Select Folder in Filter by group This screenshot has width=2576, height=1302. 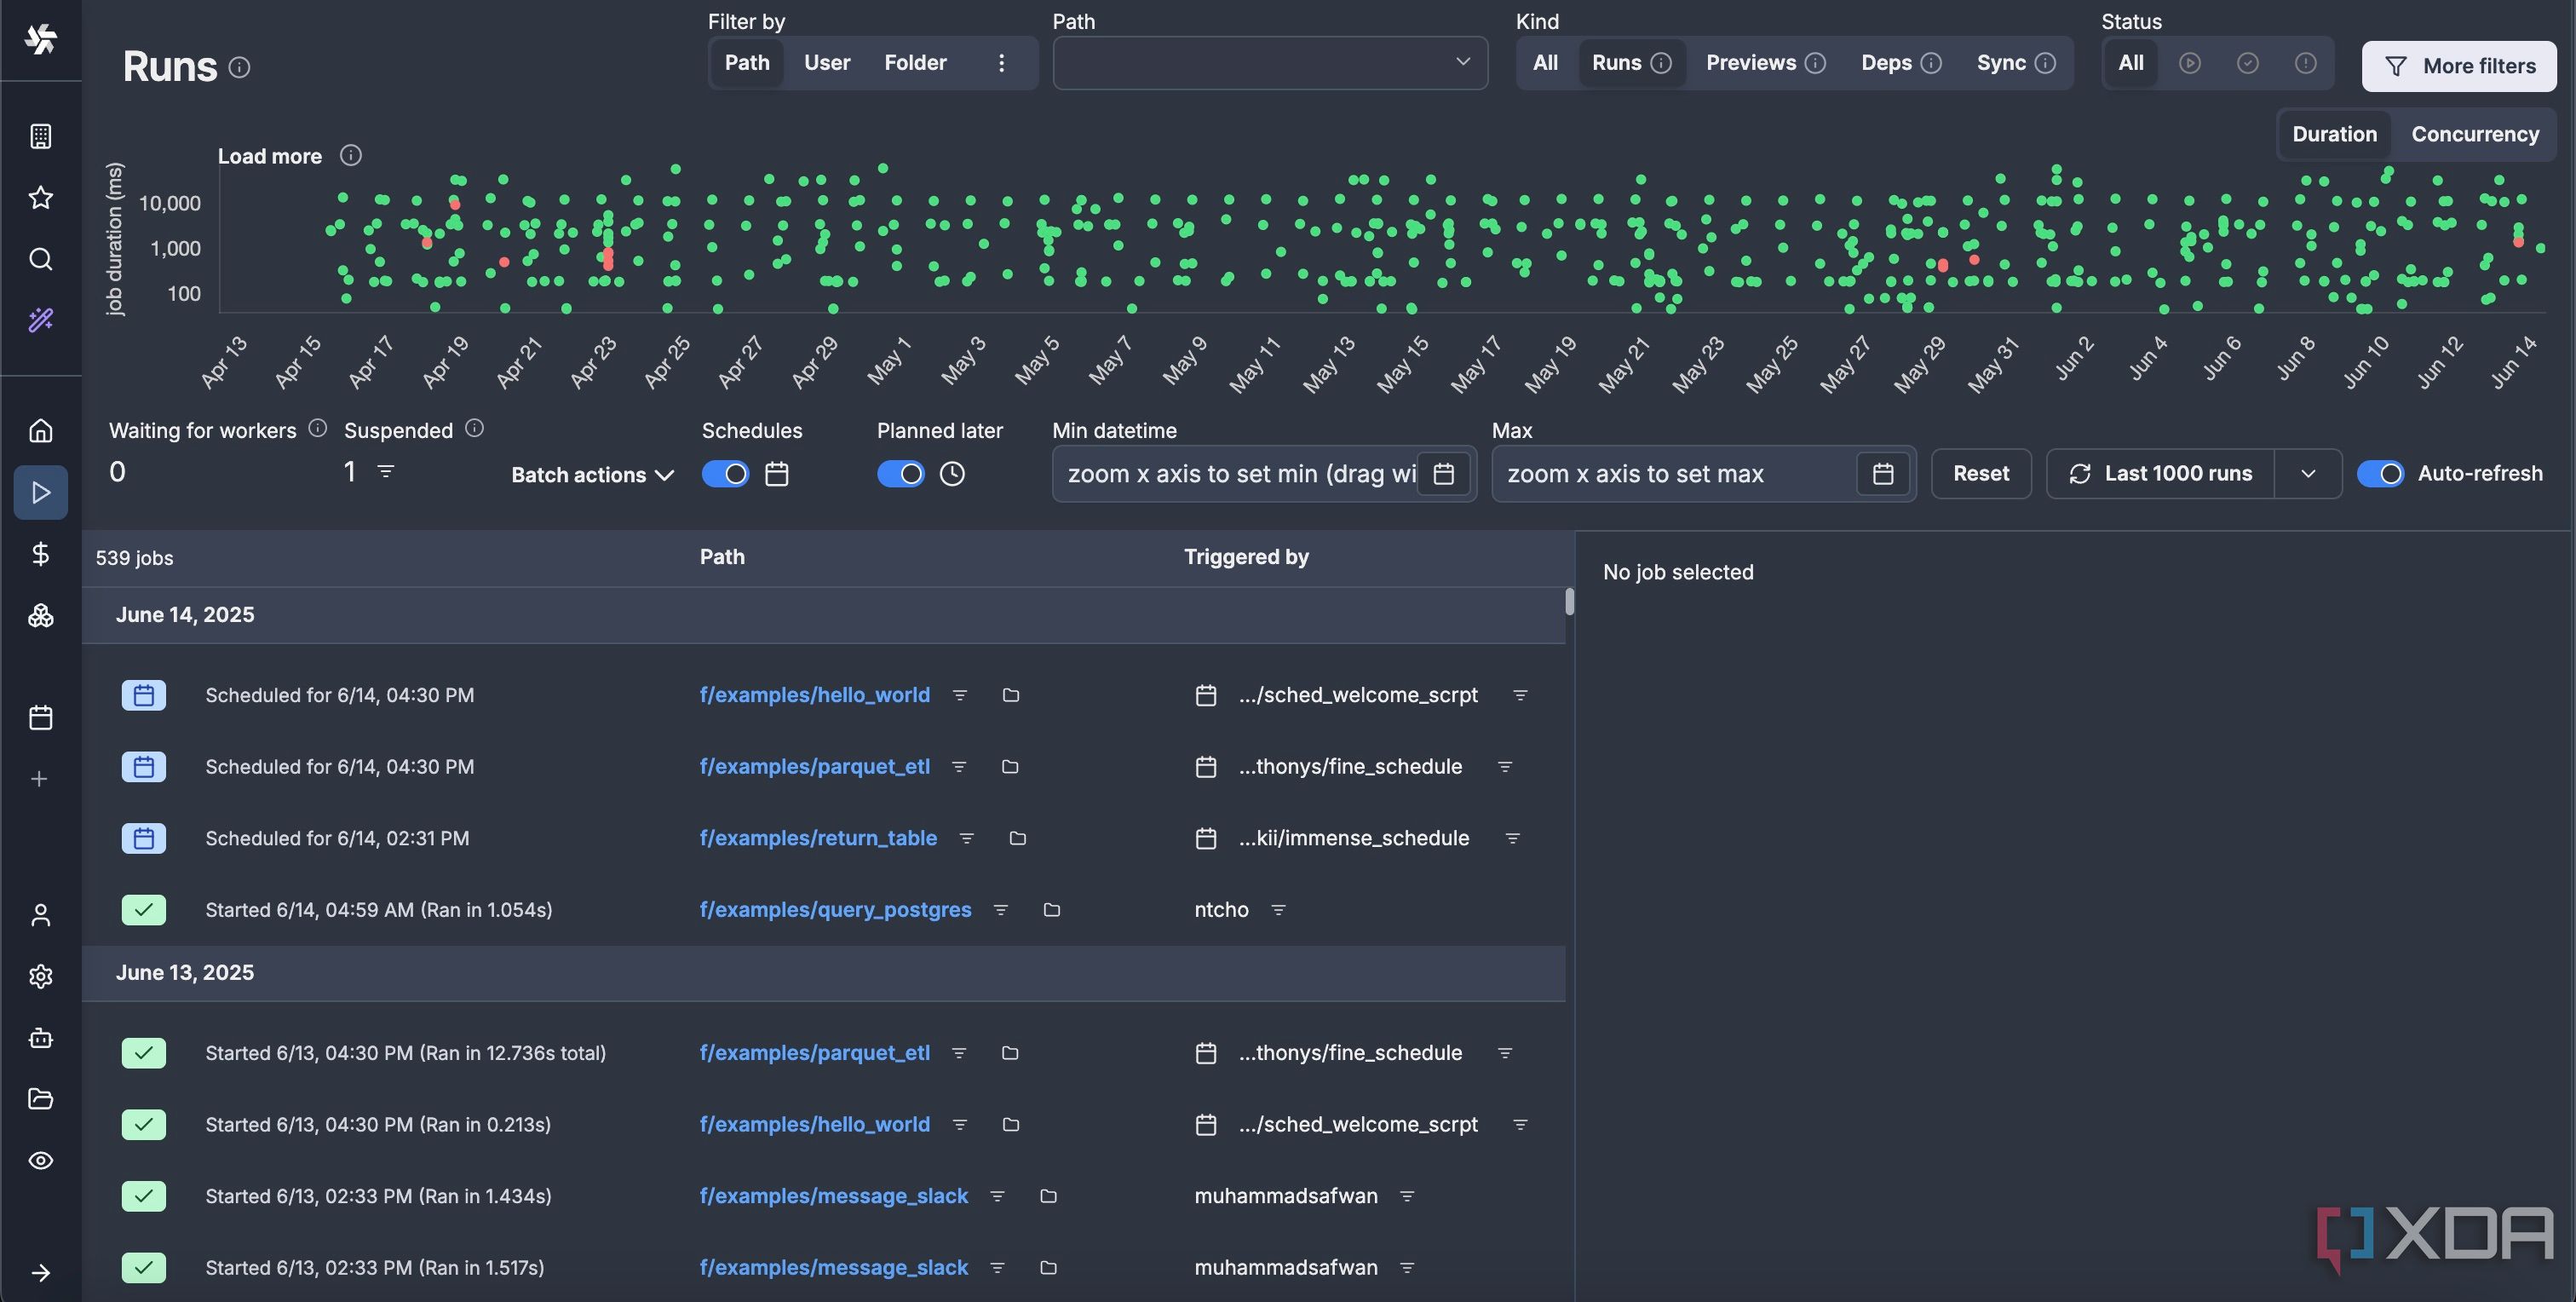pyautogui.click(x=915, y=63)
